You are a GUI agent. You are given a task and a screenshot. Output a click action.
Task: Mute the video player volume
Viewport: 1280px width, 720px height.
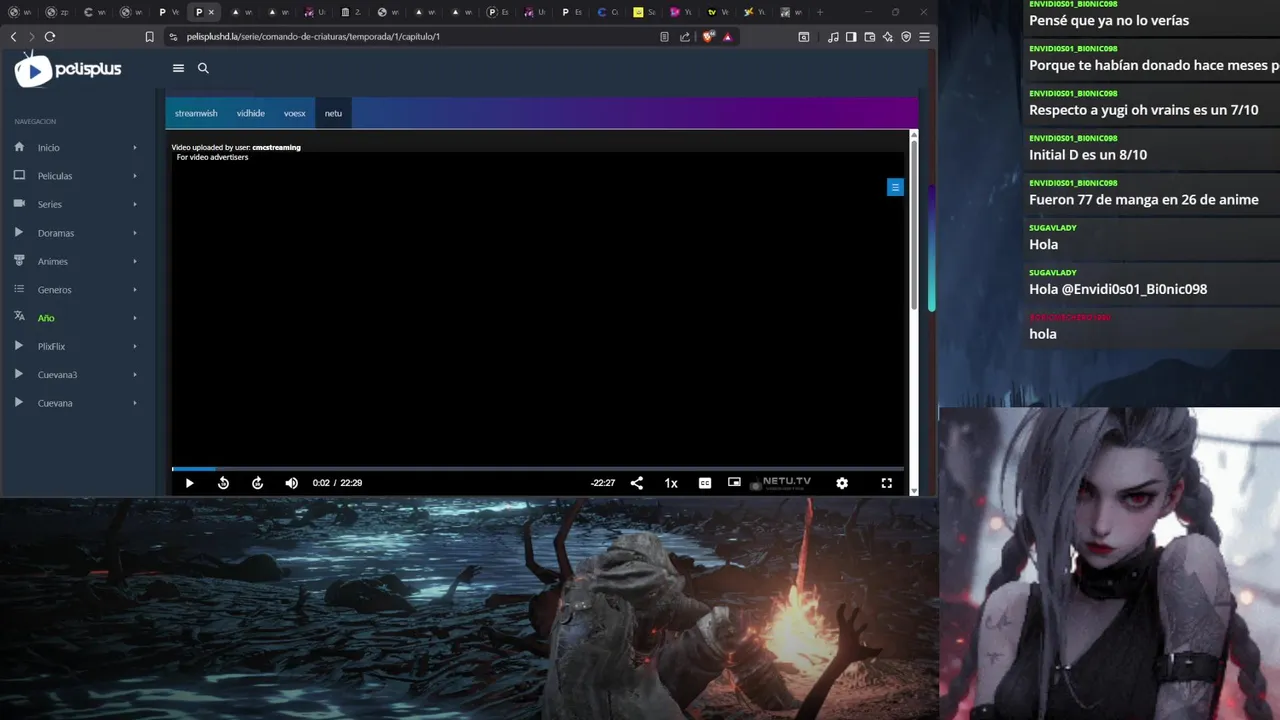[291, 483]
